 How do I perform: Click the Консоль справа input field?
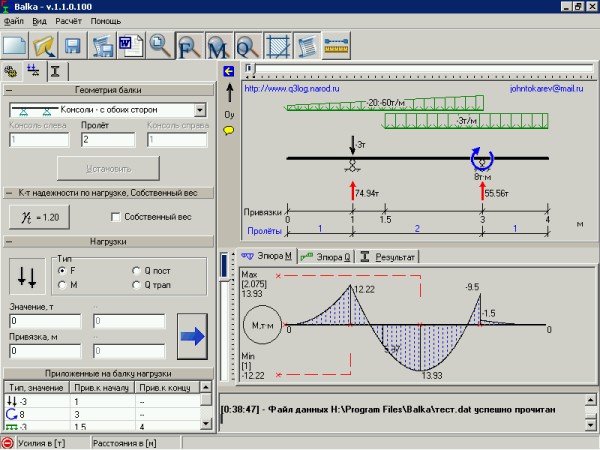[177, 140]
